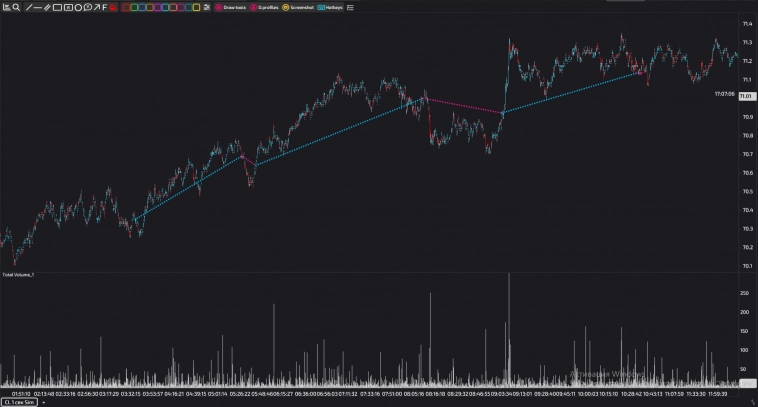Viewport: 758px width, 407px height.
Task: Click the Hotkeys button
Action: [x=331, y=7]
